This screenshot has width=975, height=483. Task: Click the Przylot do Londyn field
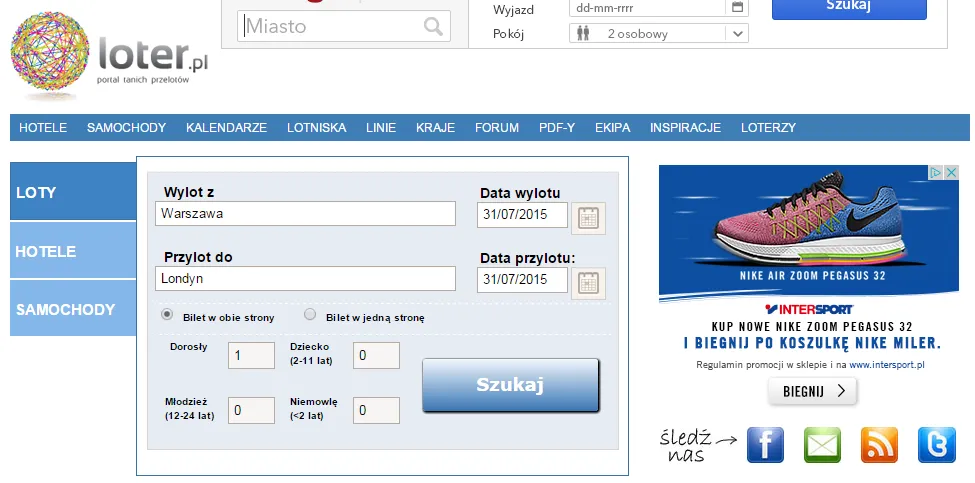tap(305, 278)
